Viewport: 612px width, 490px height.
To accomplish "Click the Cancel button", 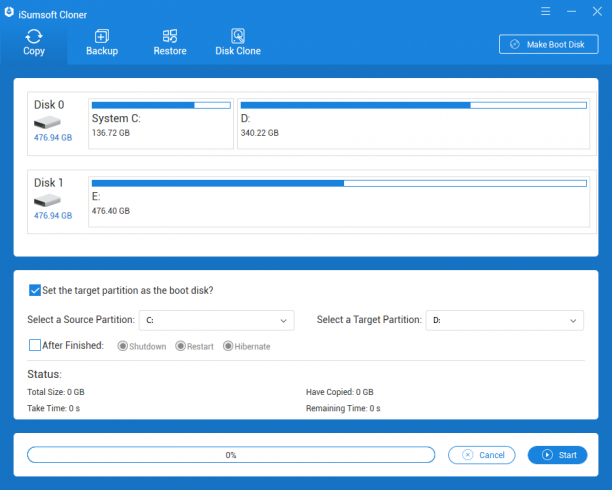I will [x=482, y=455].
